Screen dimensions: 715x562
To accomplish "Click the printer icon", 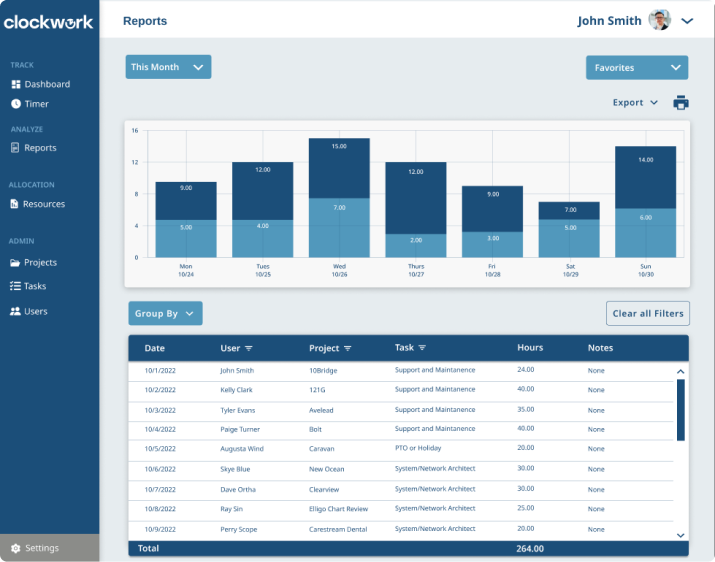I will [x=681, y=103].
